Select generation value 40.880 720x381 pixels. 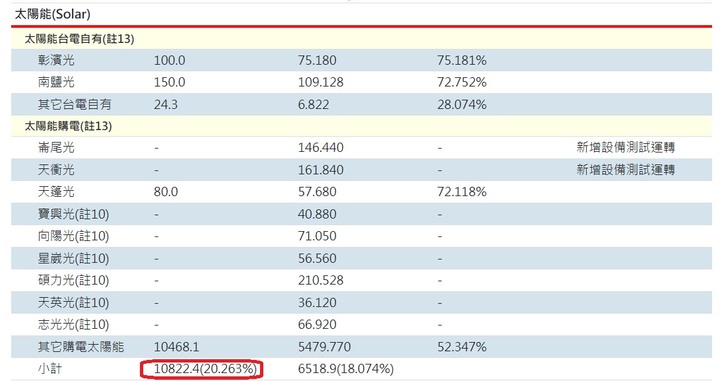tap(317, 214)
